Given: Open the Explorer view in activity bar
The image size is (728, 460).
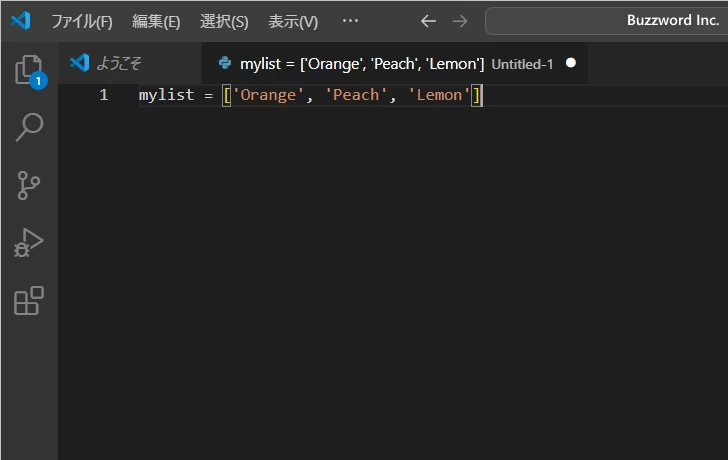Looking at the screenshot, I should coord(28,70).
